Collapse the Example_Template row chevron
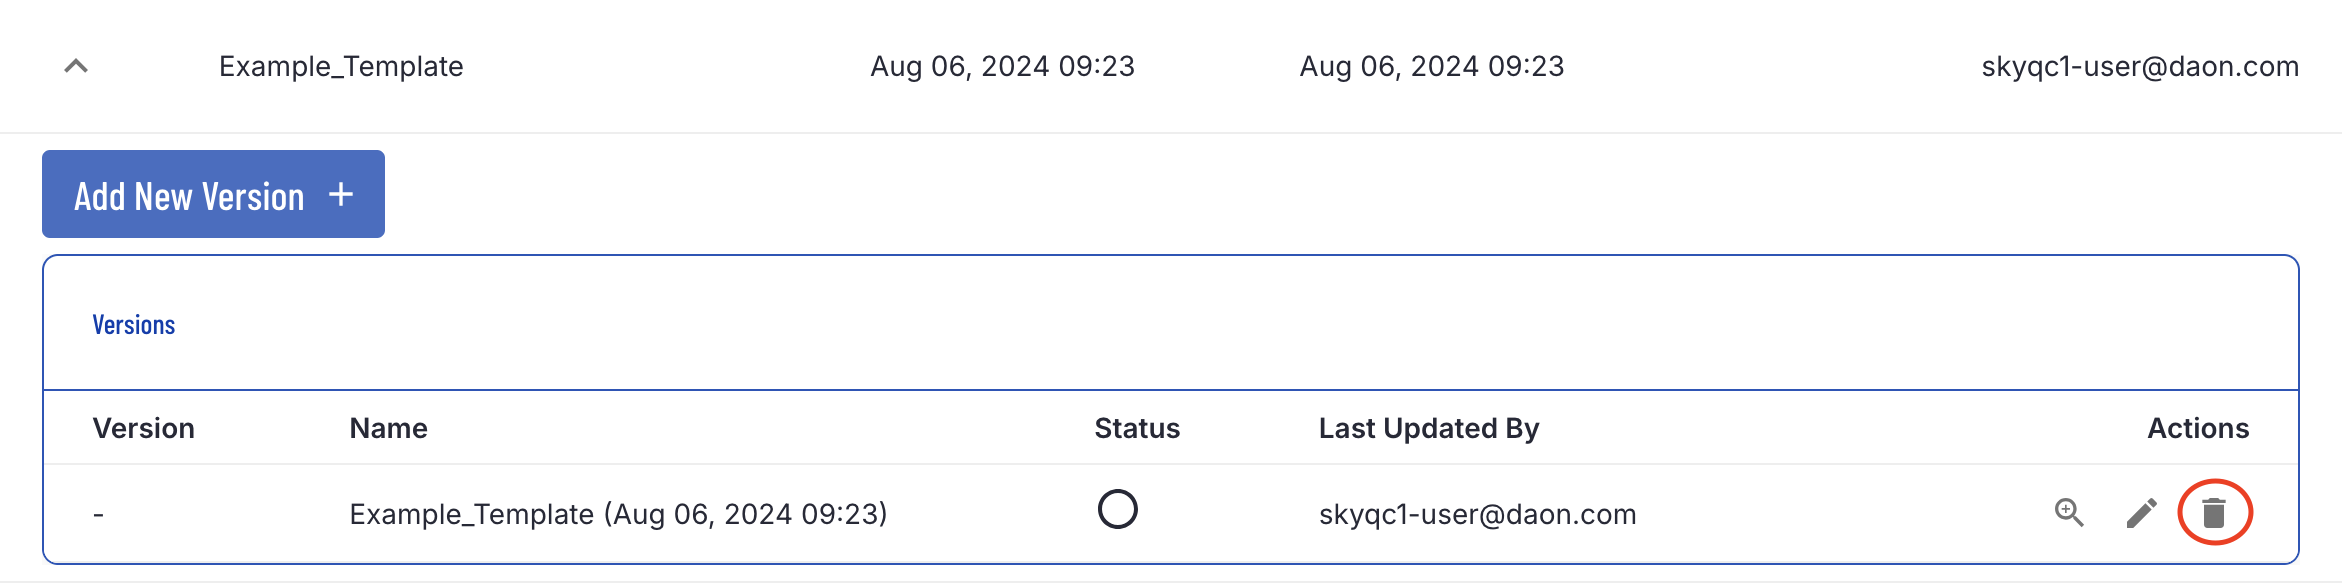This screenshot has height=584, width=2342. click(x=76, y=67)
